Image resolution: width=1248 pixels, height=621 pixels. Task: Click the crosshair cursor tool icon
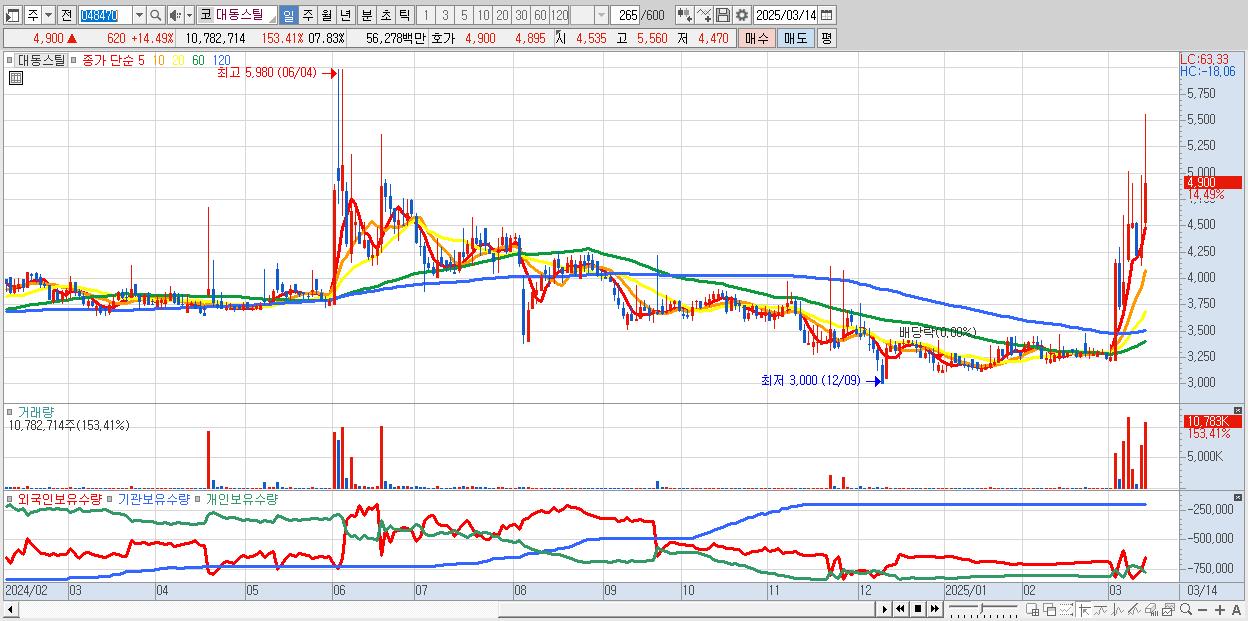coord(1085,609)
